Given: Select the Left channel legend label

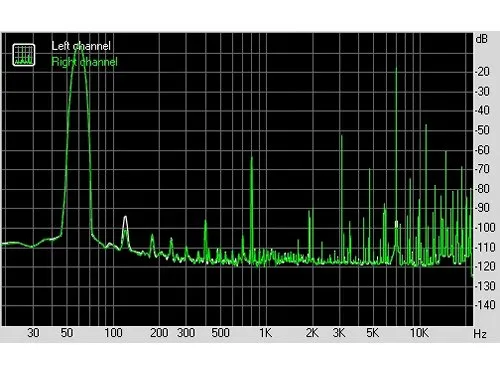Looking at the screenshot, I should tap(81, 46).
